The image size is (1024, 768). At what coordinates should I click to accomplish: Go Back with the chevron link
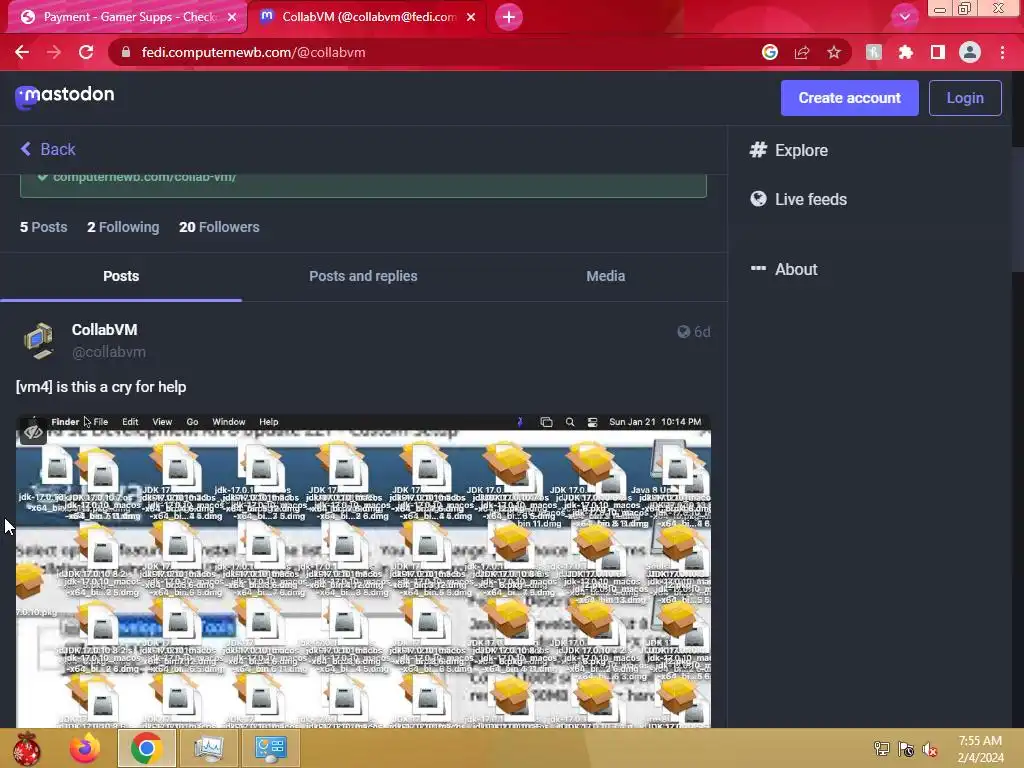[x=48, y=150]
